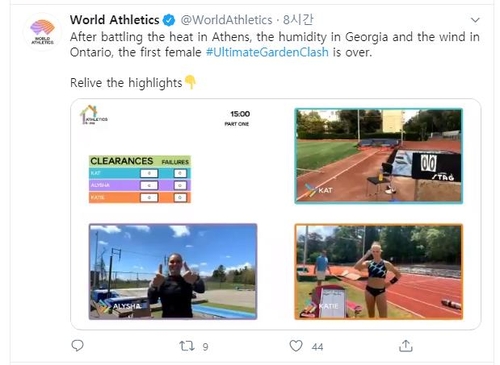Image resolution: width=500 pixels, height=365 pixels.
Task: Click the World Athletics profile avatar
Action: (x=42, y=32)
